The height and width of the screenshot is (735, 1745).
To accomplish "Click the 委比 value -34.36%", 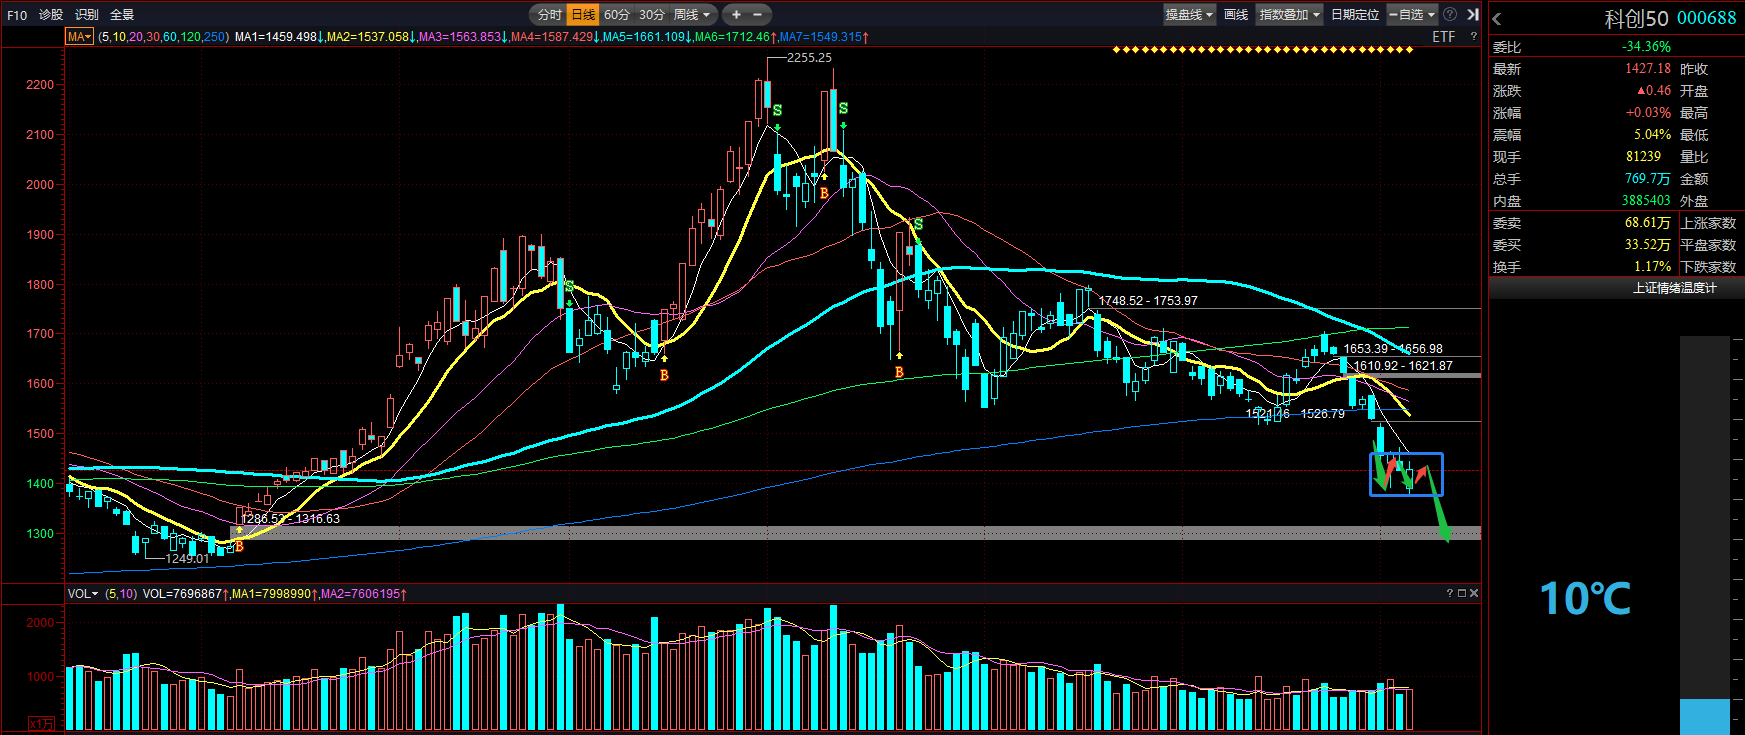I will 1646,47.
